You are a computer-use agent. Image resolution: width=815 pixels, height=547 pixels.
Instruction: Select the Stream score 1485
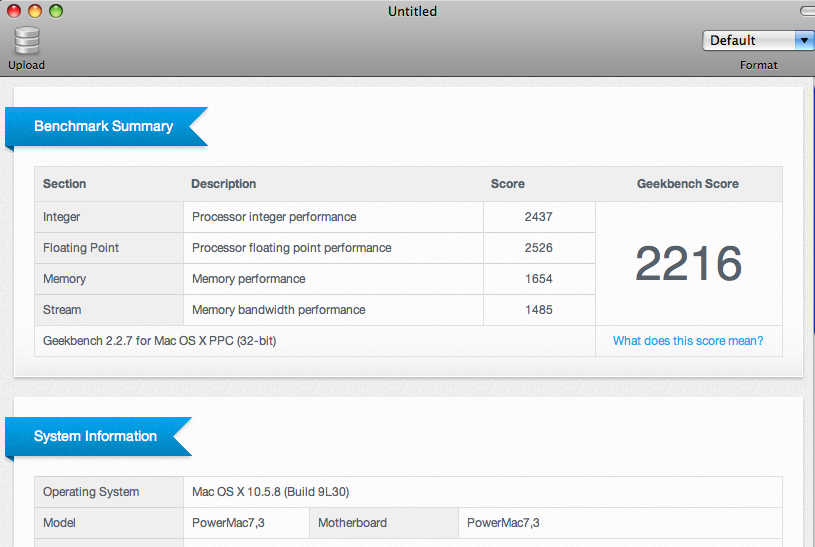point(538,310)
